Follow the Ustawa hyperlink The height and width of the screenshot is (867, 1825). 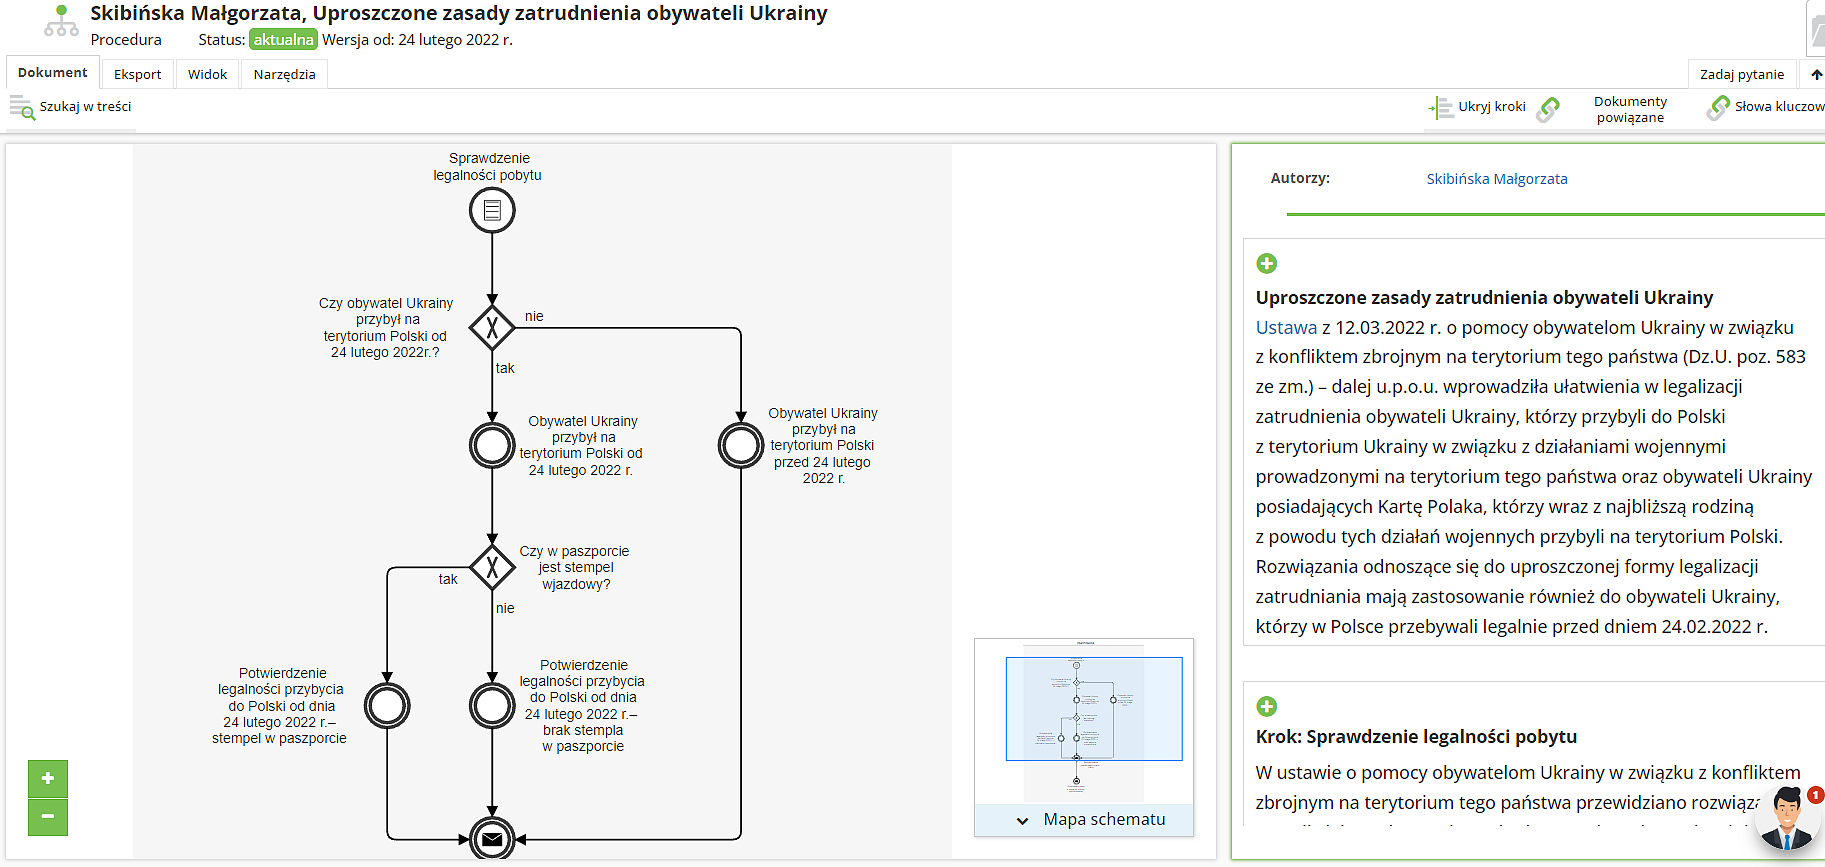pos(1286,327)
